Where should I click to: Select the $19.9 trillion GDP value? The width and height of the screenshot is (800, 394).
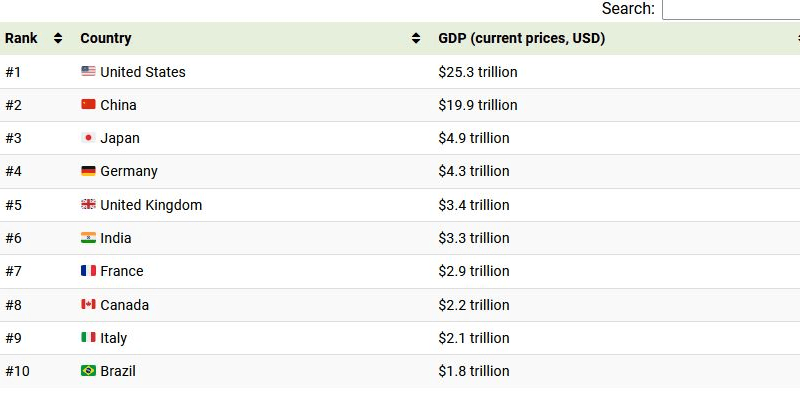pos(478,105)
